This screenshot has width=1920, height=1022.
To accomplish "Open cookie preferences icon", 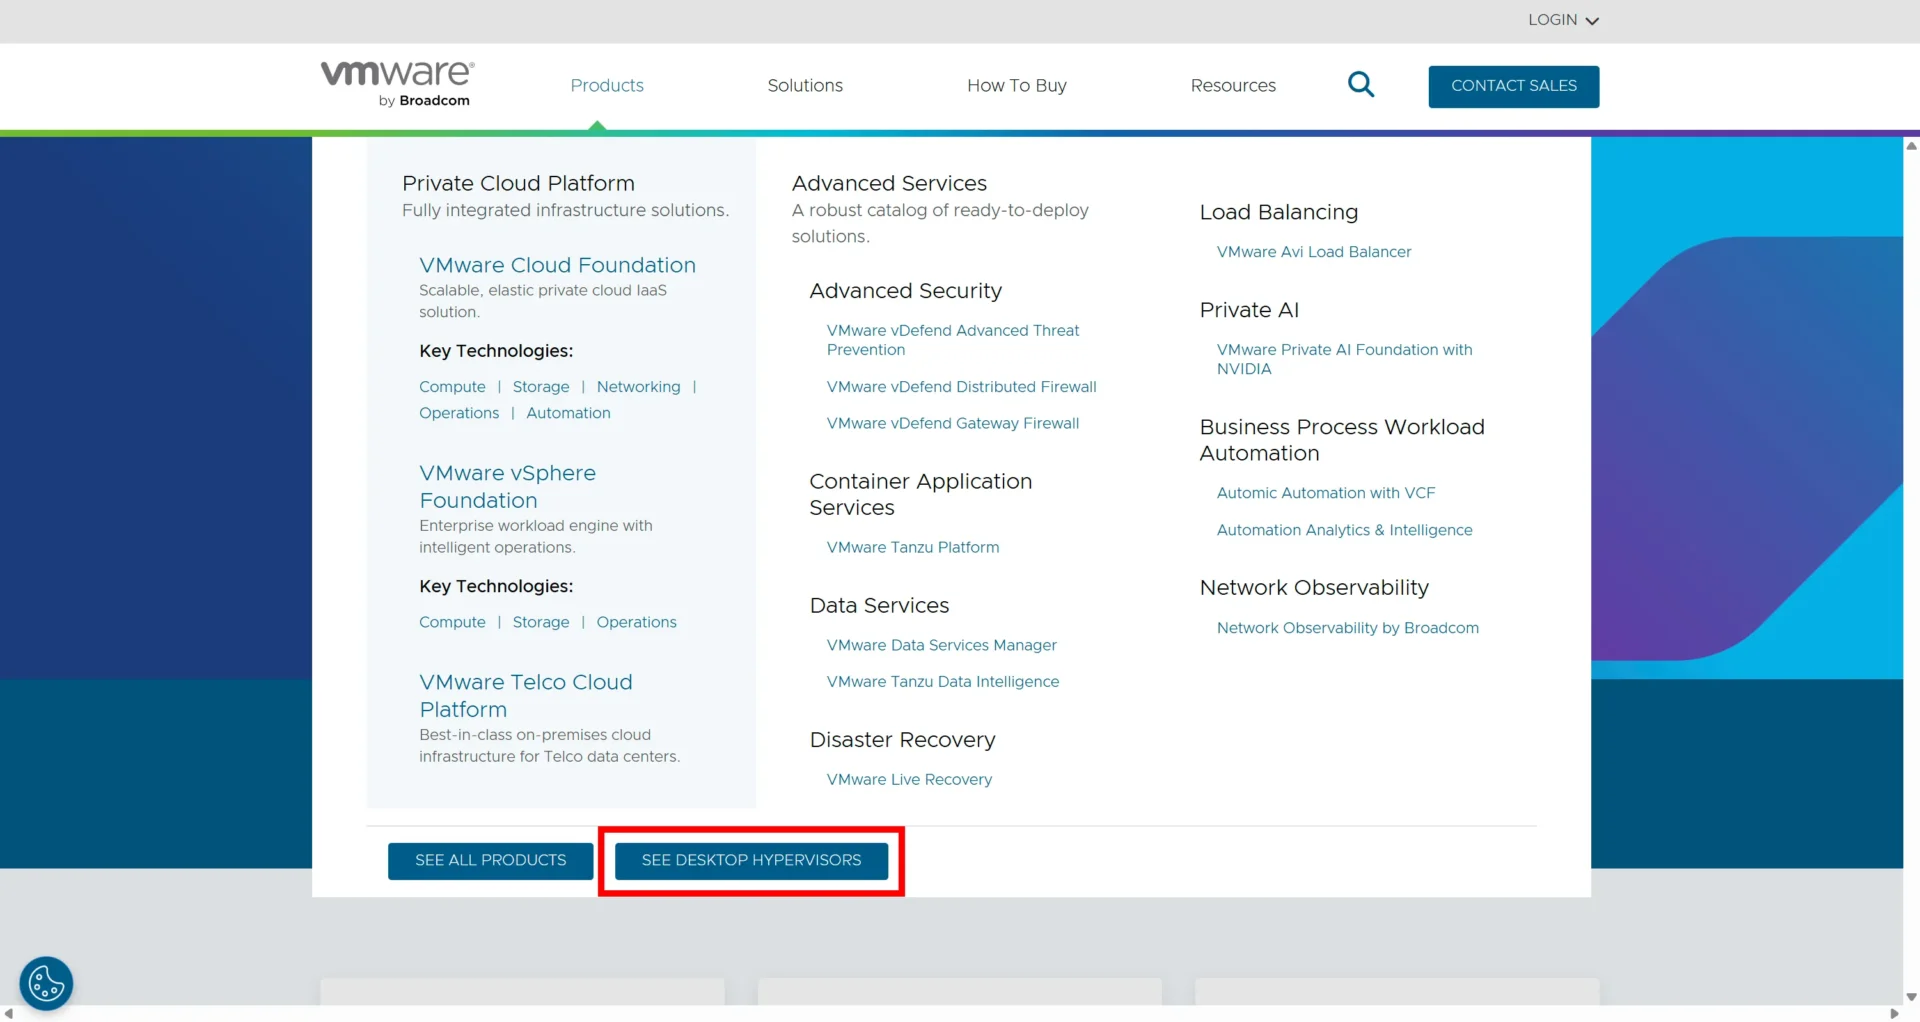I will (x=46, y=983).
